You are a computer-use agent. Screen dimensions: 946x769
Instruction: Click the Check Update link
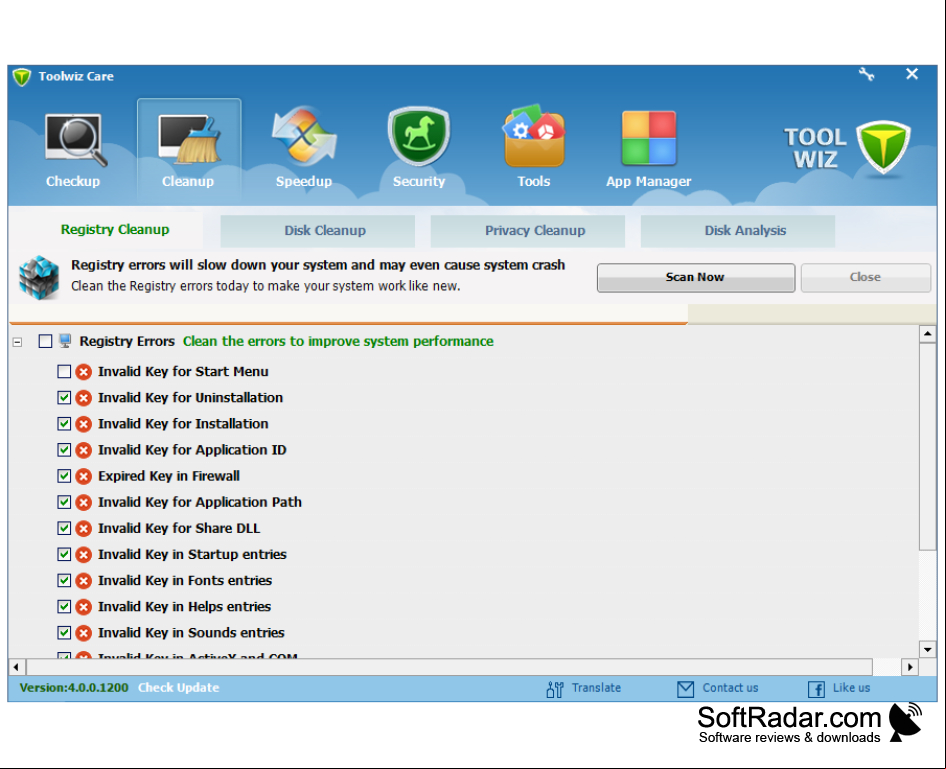pyautogui.click(x=179, y=688)
